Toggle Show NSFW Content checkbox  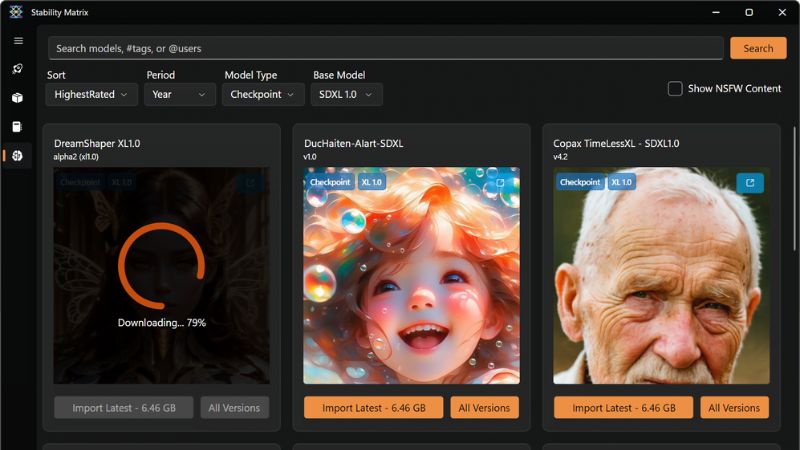(675, 88)
